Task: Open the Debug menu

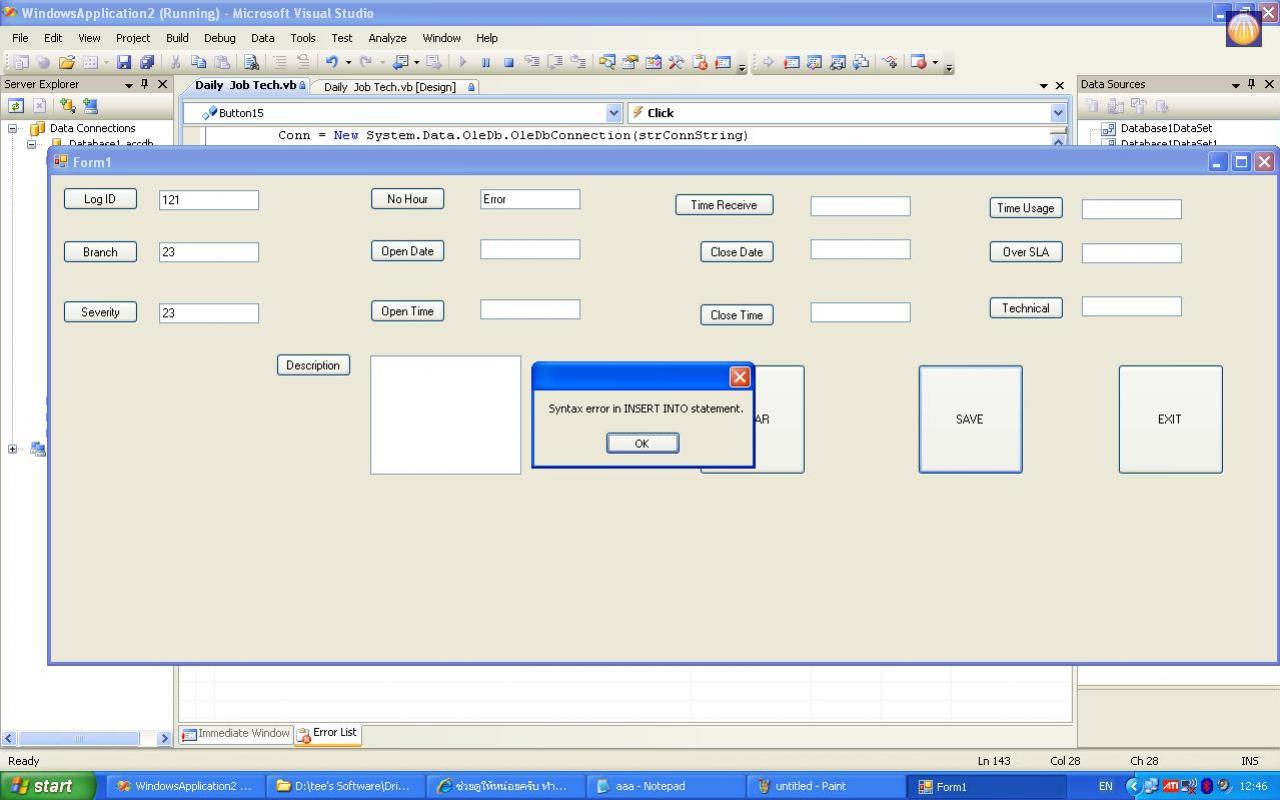Action: pyautogui.click(x=219, y=38)
